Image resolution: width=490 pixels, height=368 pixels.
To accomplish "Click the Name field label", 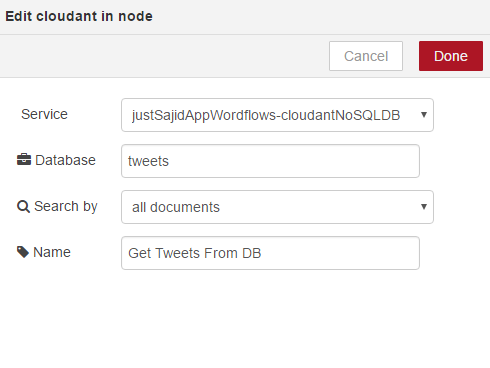I will point(52,252).
